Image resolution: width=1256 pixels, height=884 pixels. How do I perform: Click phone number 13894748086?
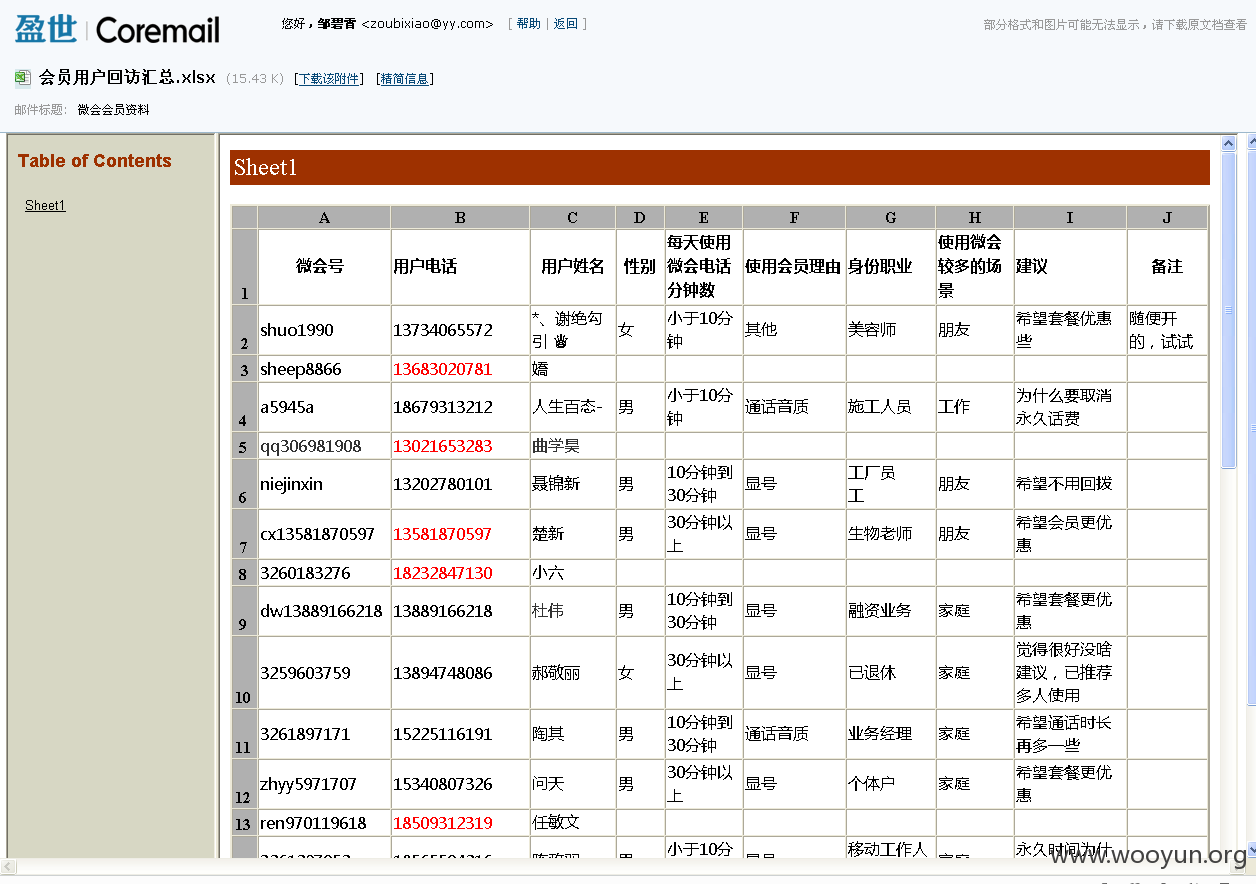tap(460, 673)
